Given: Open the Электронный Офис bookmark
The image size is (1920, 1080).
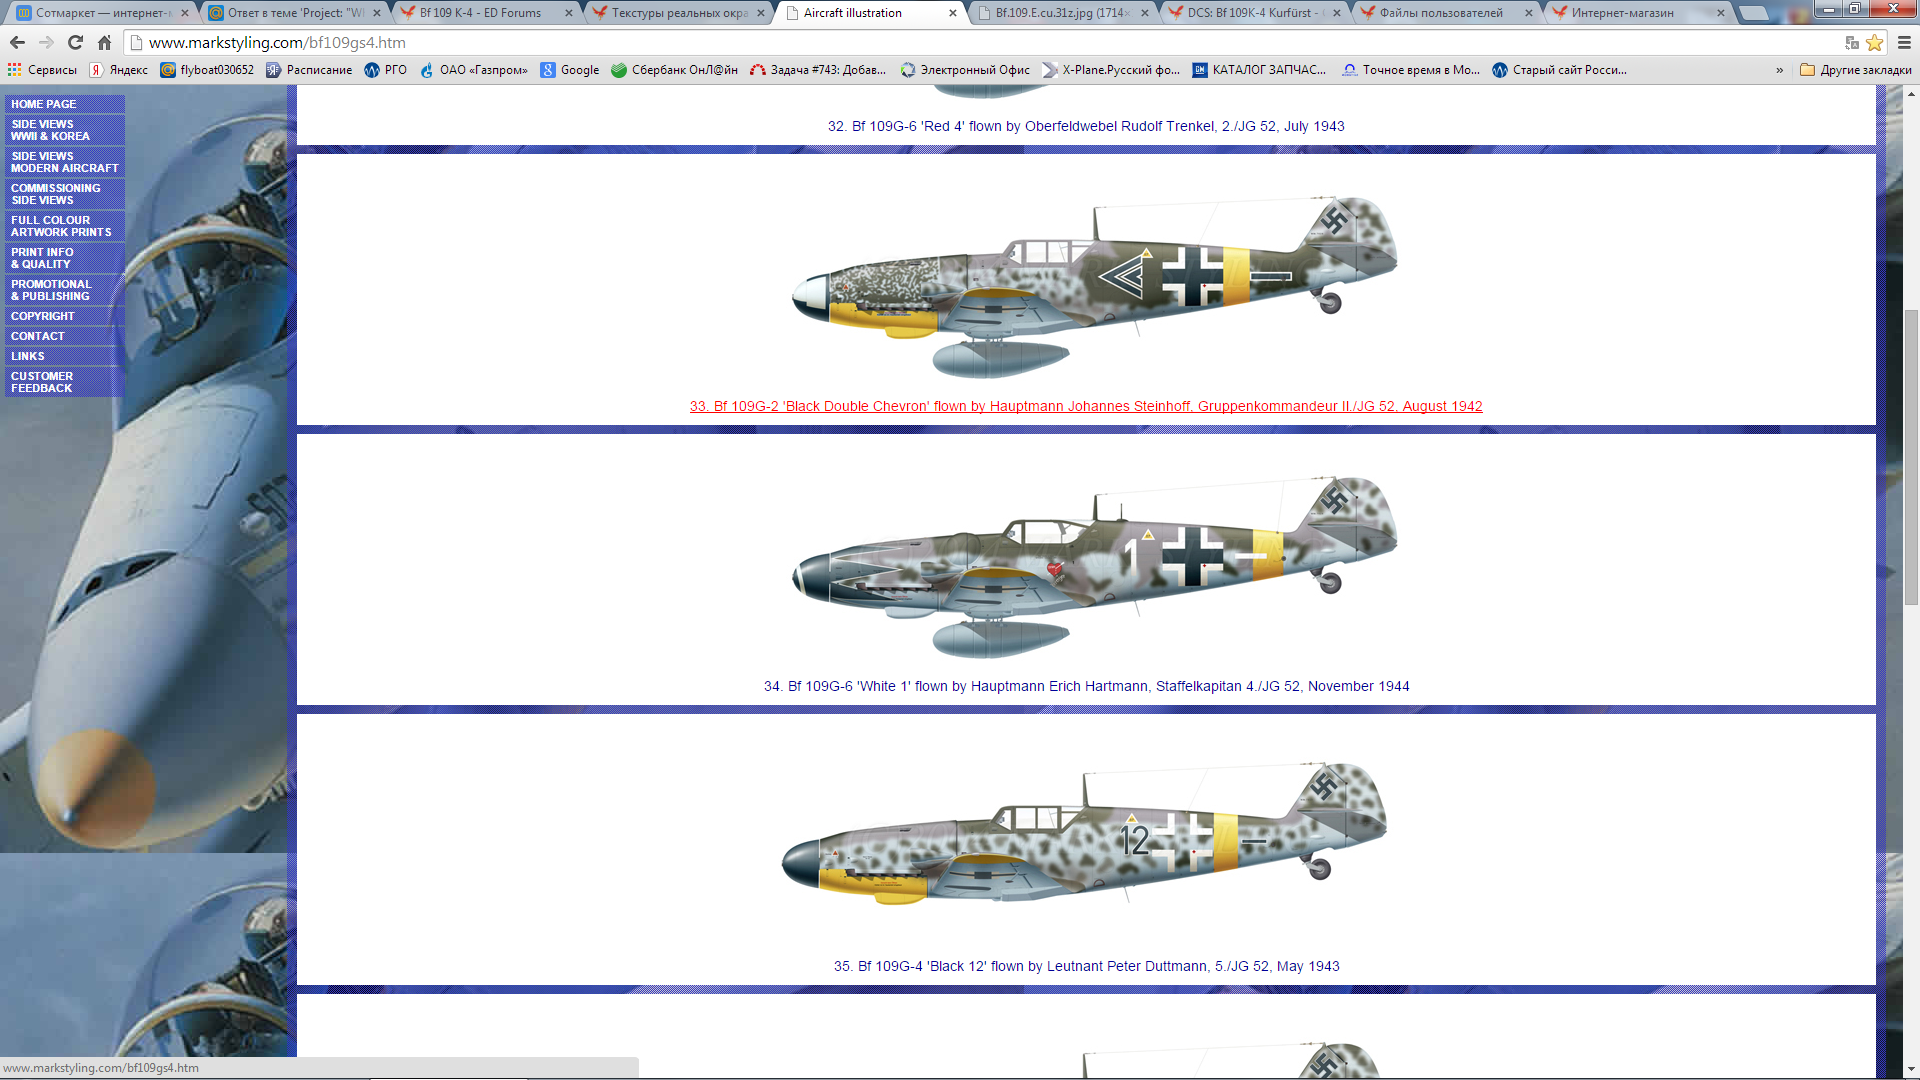Looking at the screenshot, I should 965,70.
